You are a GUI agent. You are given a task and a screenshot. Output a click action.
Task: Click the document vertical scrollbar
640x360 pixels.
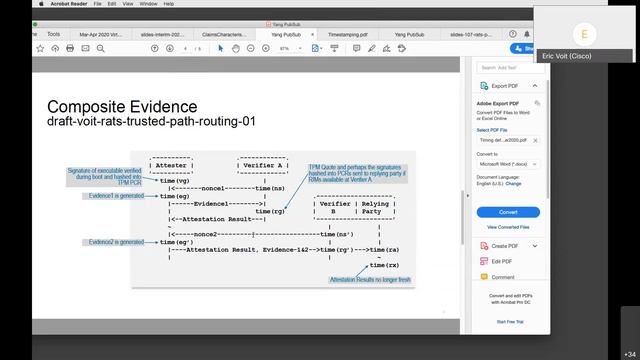coord(462,218)
